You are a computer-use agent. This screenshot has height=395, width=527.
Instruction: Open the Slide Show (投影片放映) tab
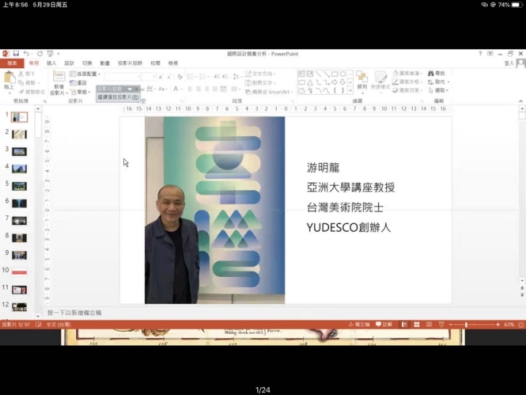tap(130, 63)
